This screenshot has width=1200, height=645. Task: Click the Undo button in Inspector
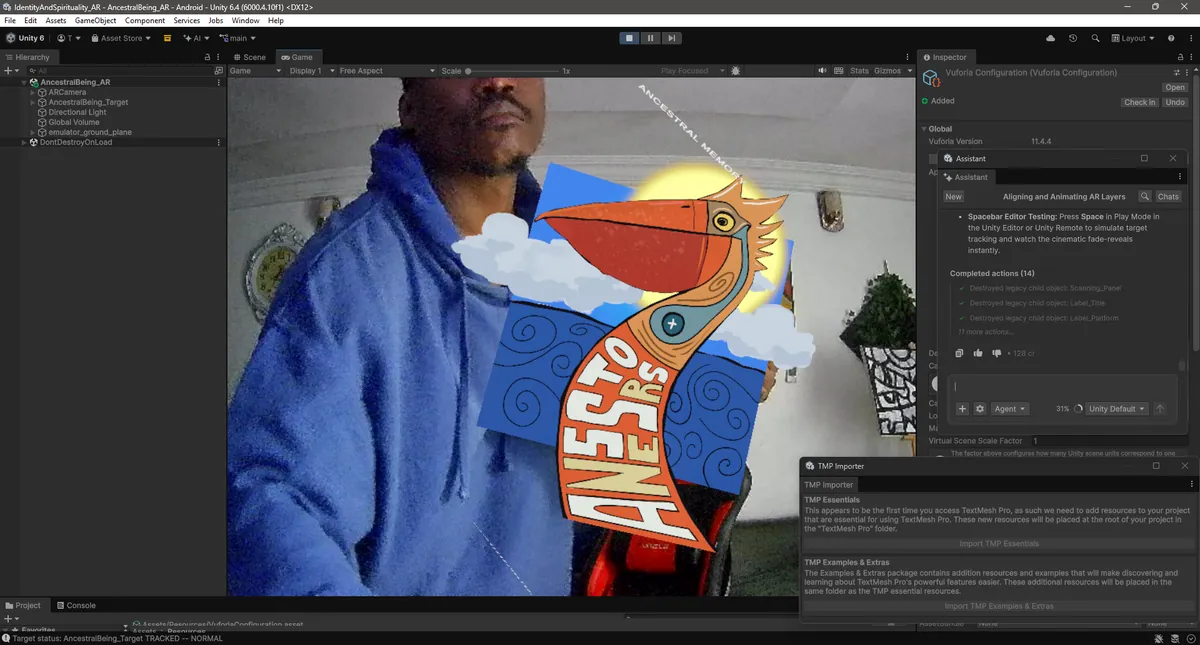click(x=1175, y=102)
